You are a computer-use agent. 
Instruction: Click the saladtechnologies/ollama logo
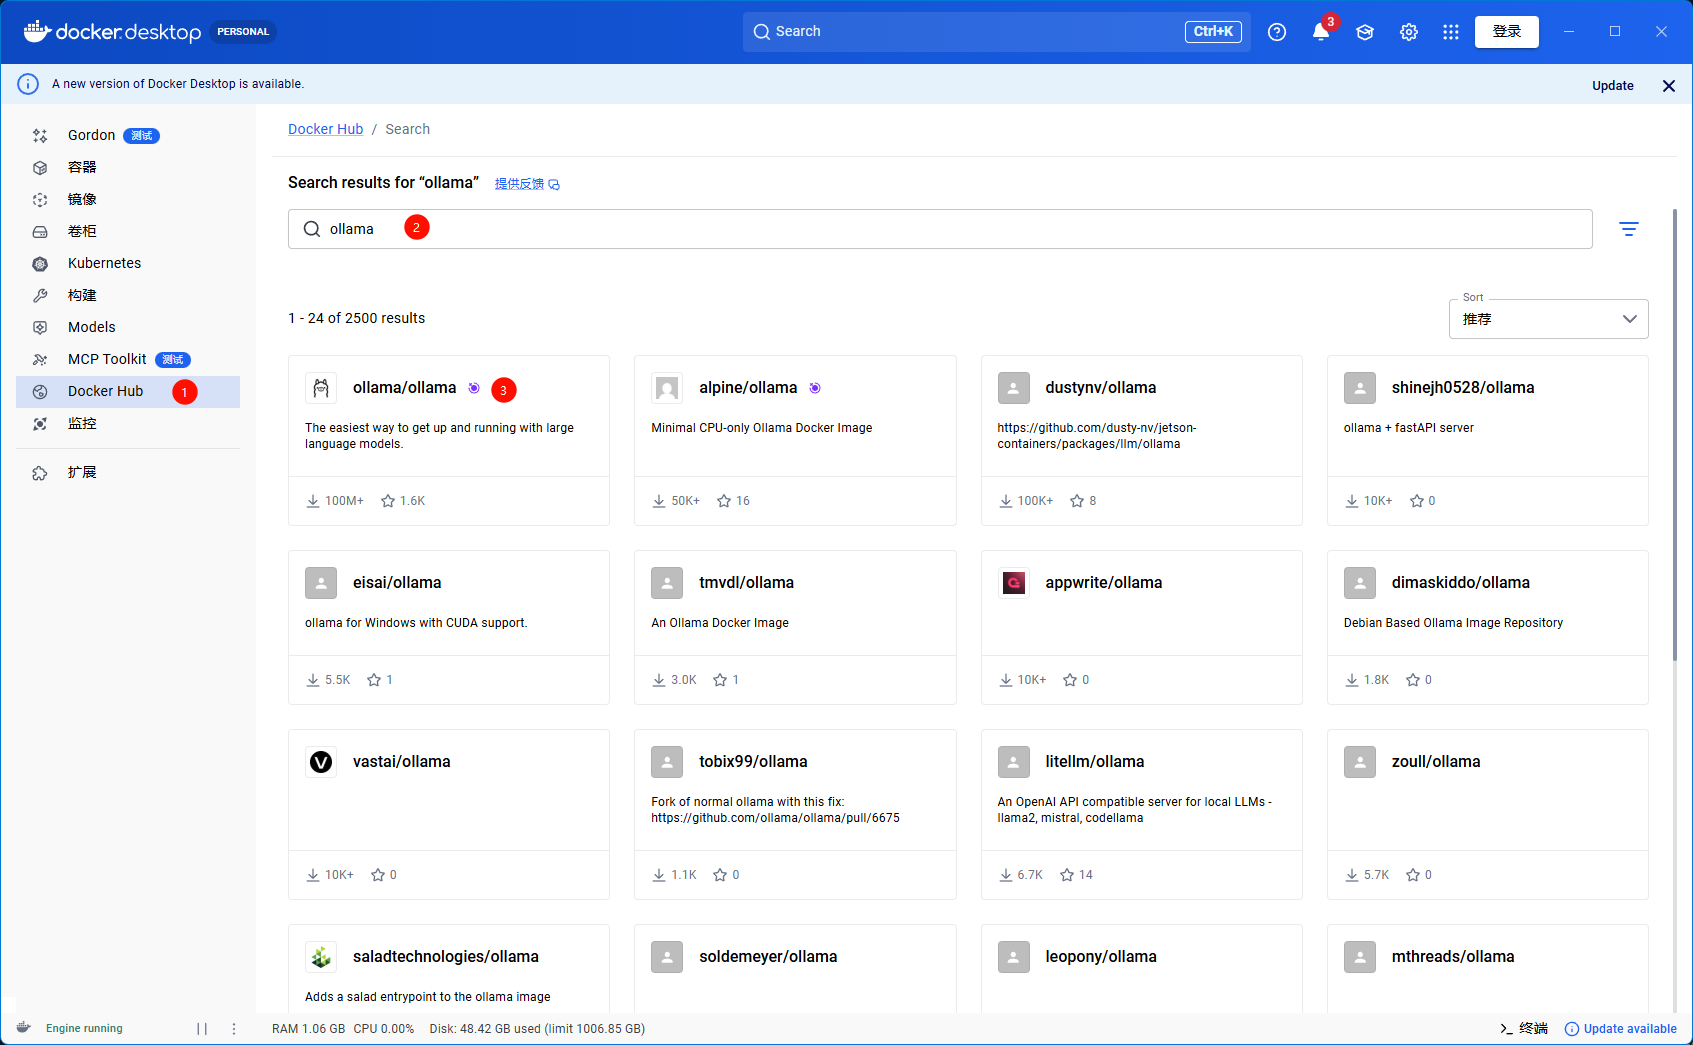(321, 957)
